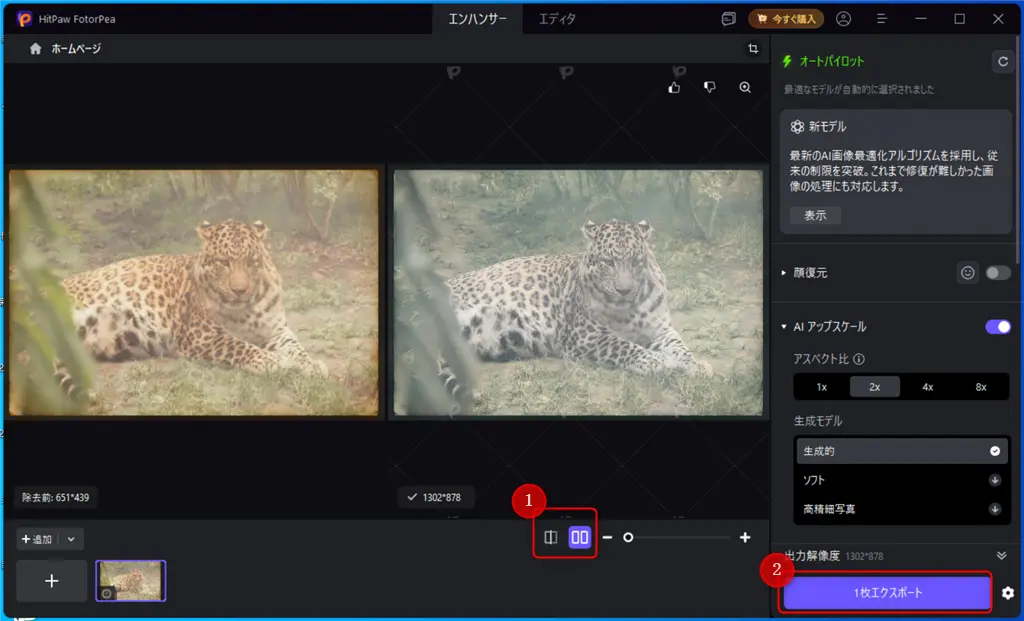Switch to the エディタ tab
The width and height of the screenshot is (1024, 621).
557,18
